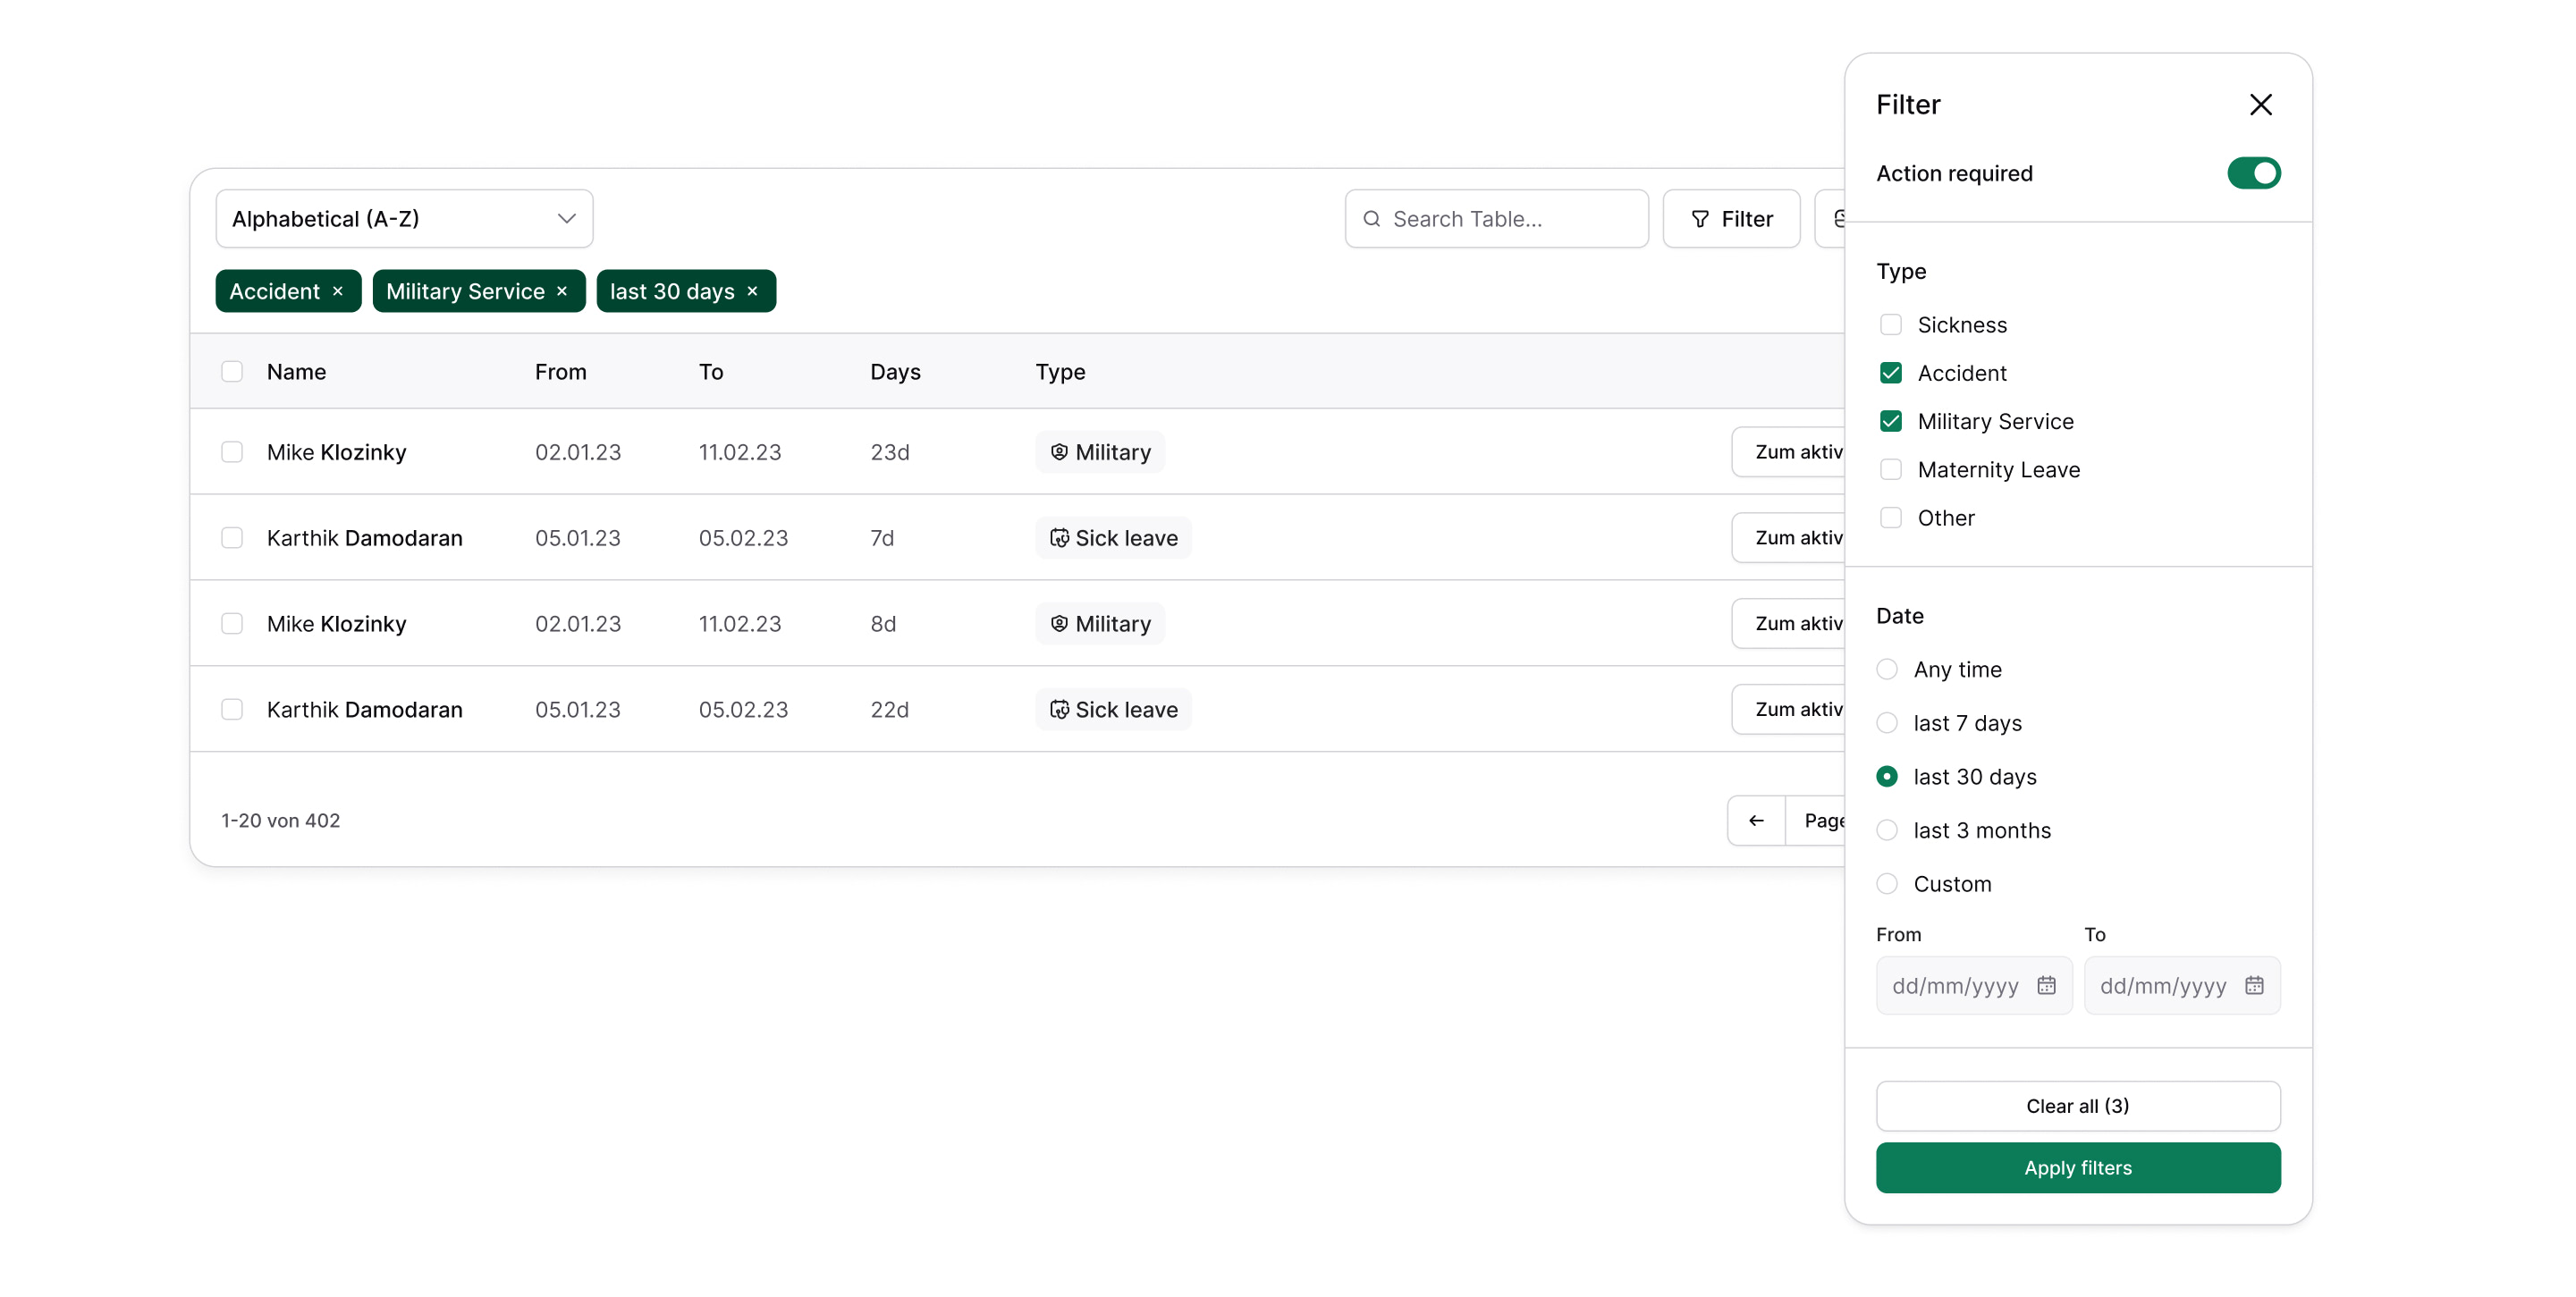Click Zum aktiv button in 8d row
Viewport: 2576px width, 1297px height.
tap(1789, 624)
